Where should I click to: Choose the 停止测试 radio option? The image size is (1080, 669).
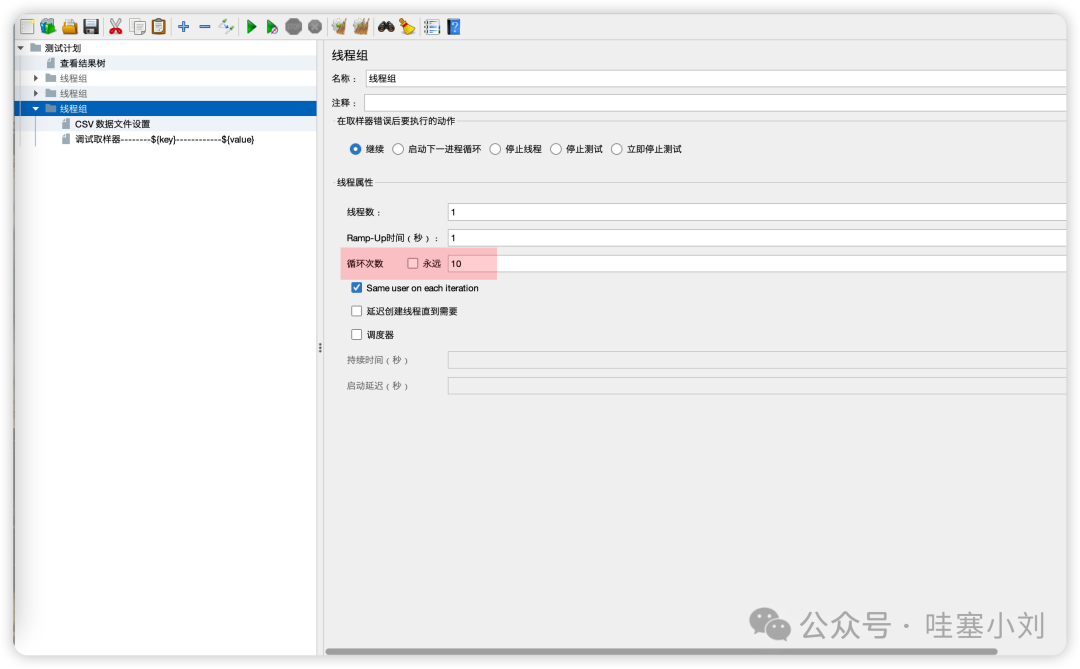(x=556, y=149)
